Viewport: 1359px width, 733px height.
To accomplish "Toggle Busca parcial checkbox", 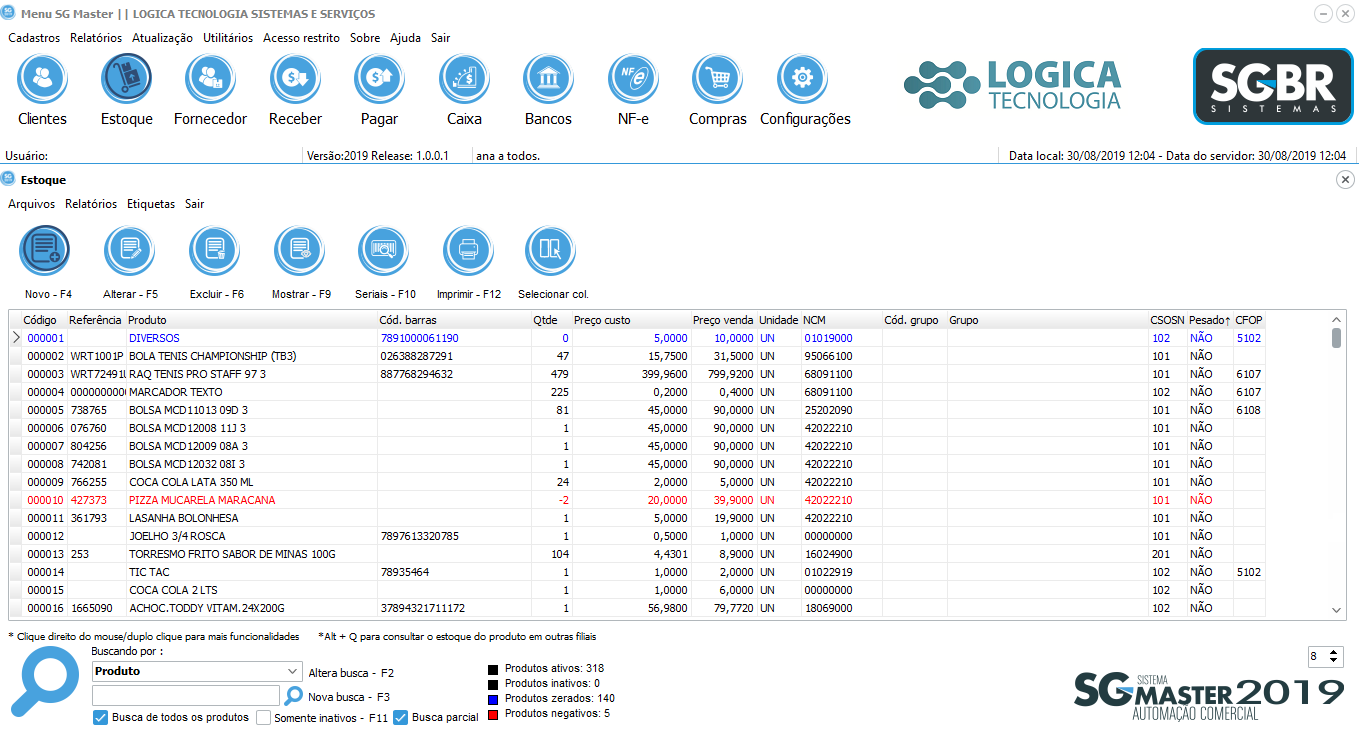I will [x=401, y=717].
